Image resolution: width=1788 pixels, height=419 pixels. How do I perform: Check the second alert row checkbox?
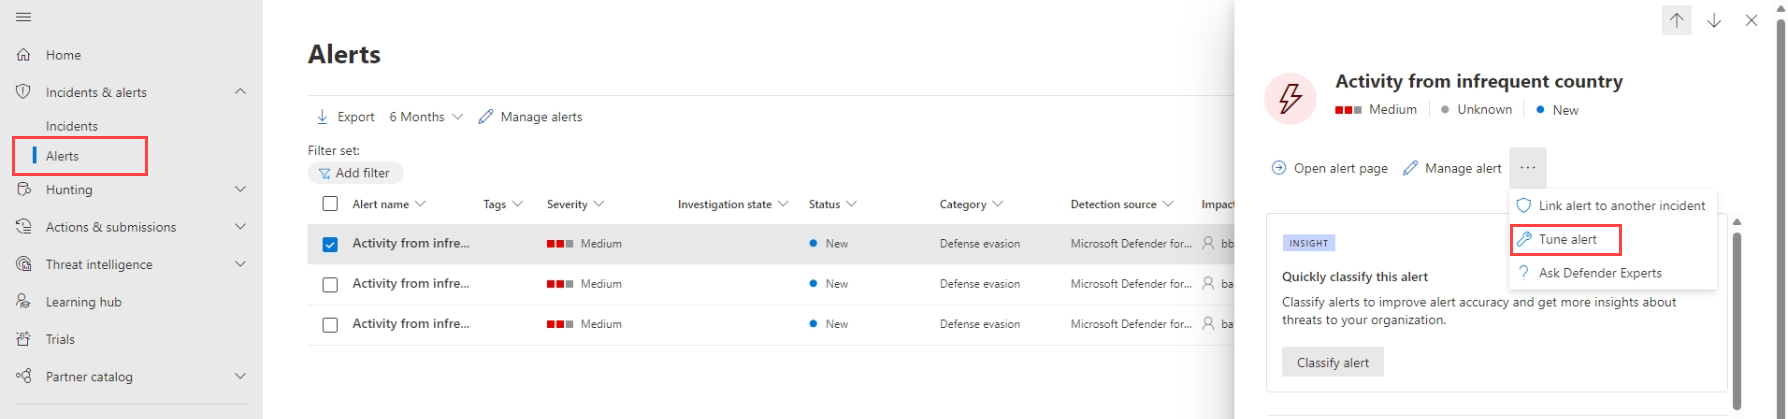(330, 284)
